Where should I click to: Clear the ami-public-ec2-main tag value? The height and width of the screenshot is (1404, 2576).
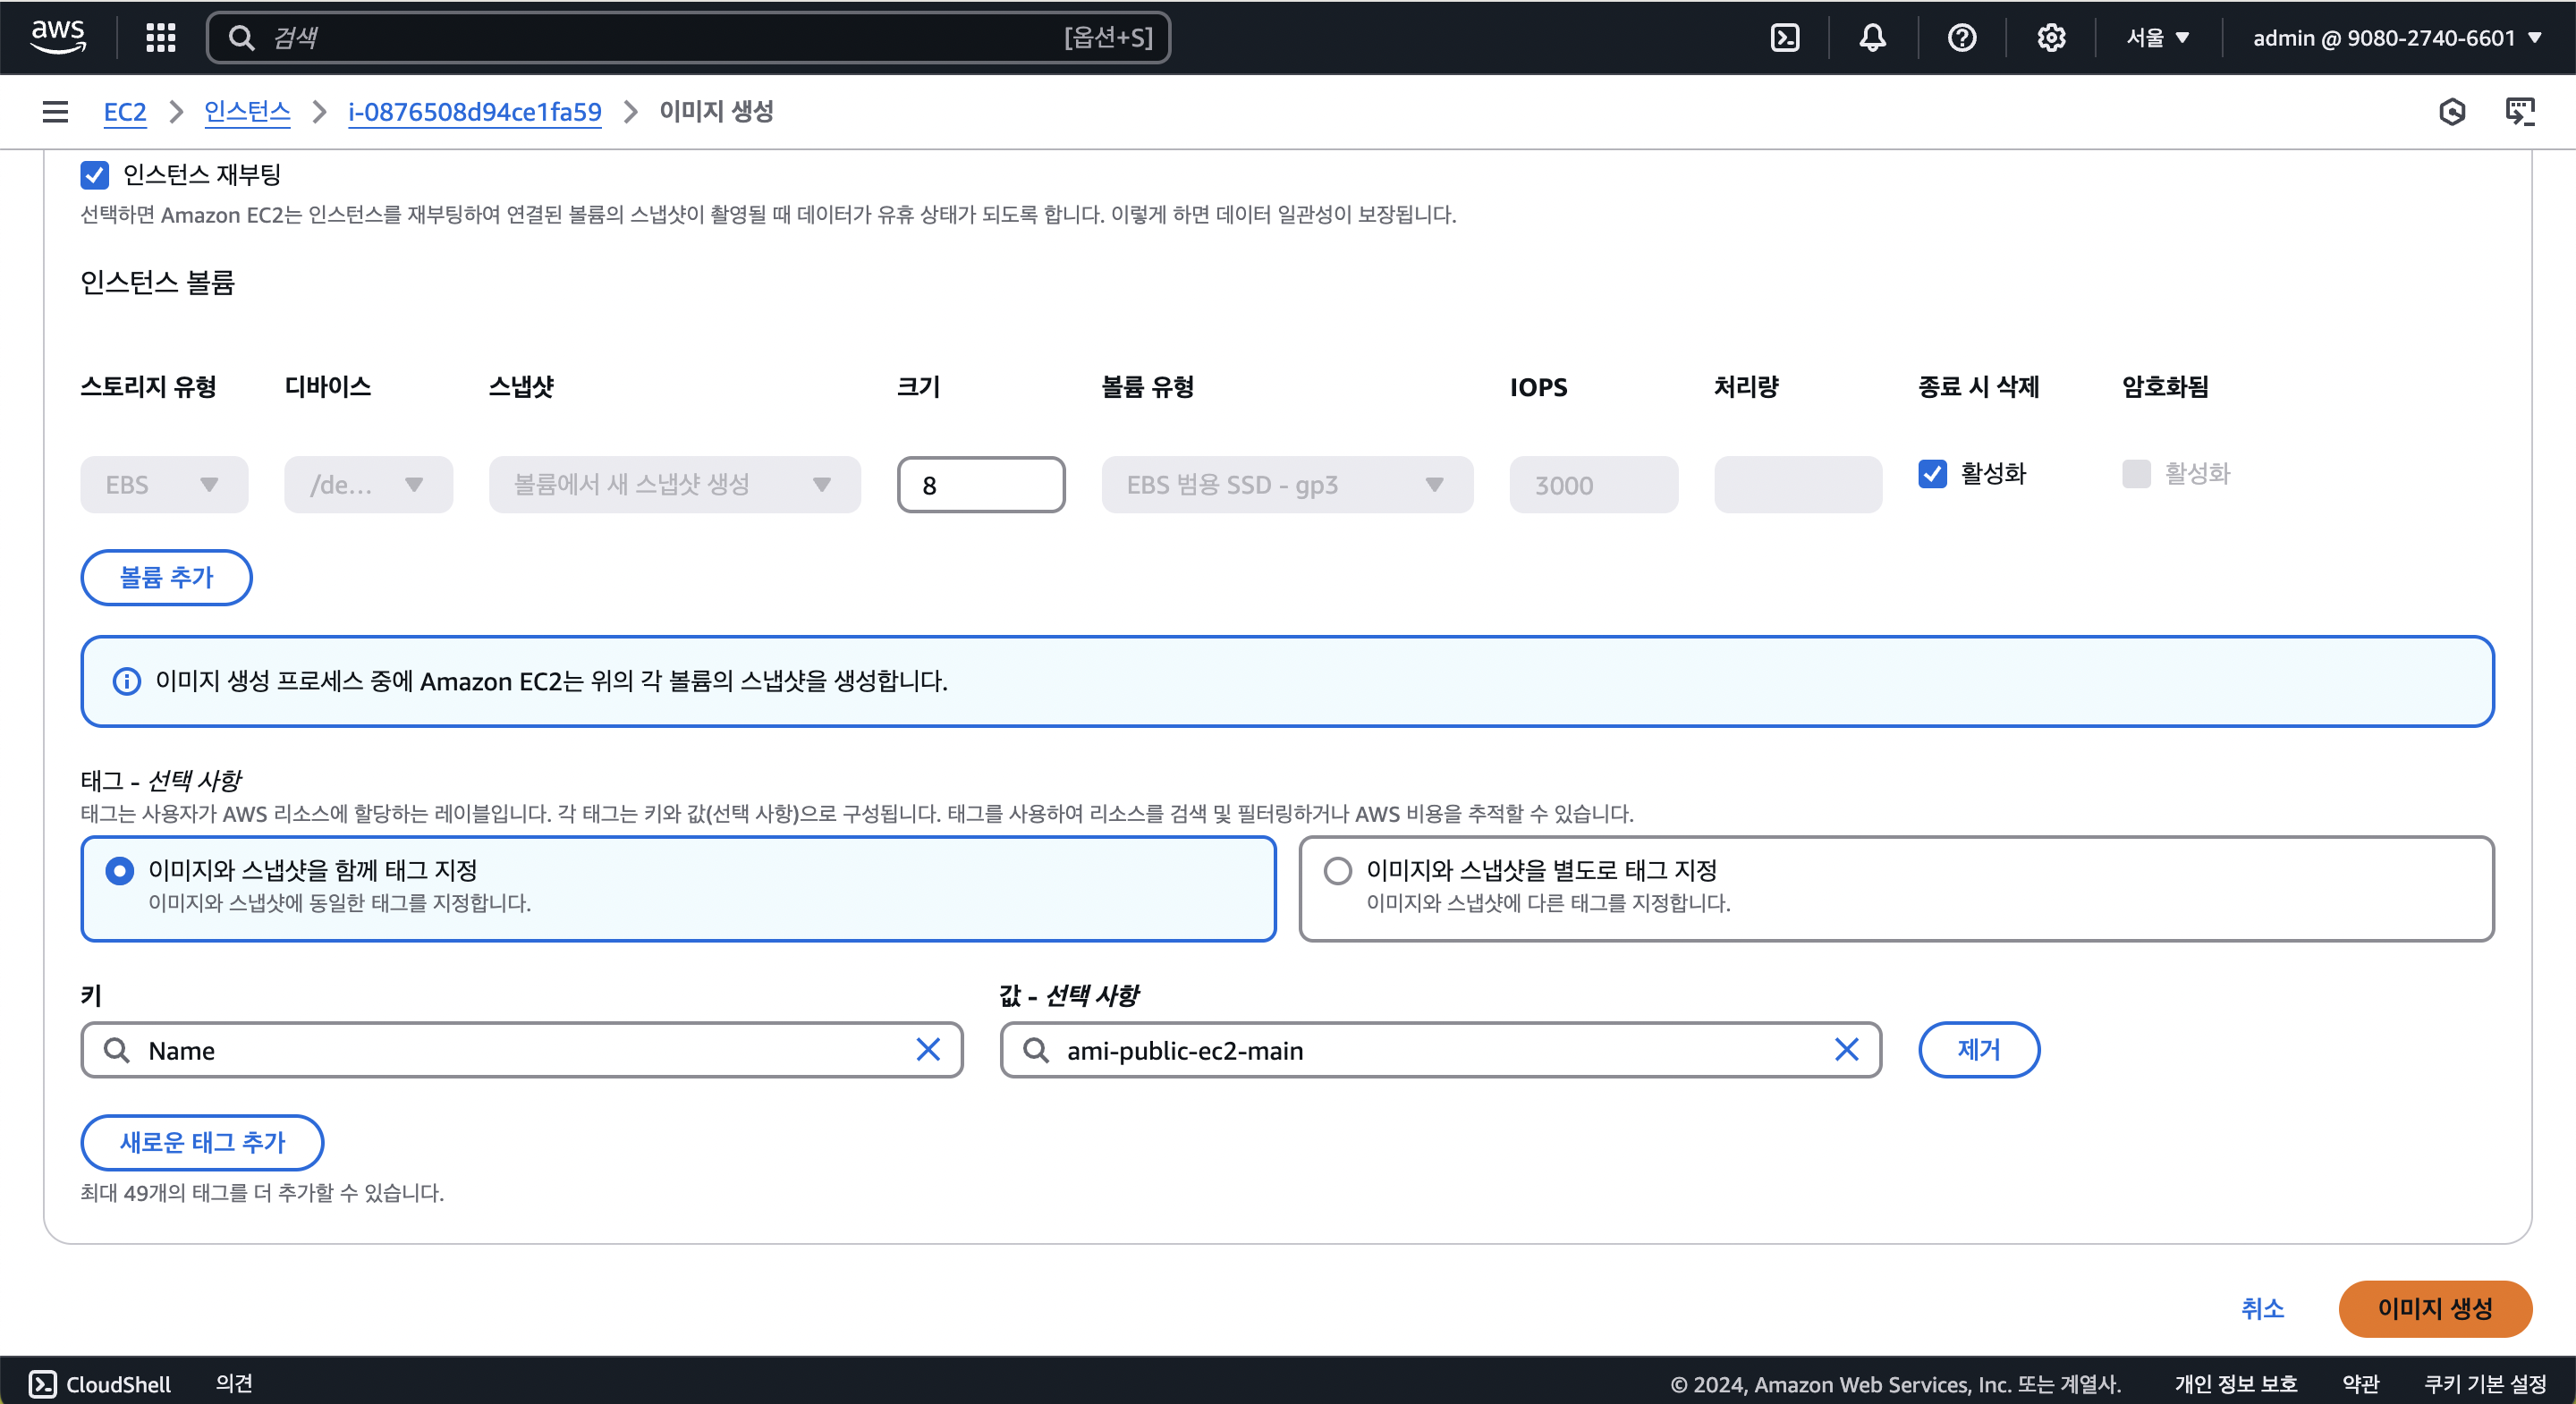(x=1846, y=1050)
